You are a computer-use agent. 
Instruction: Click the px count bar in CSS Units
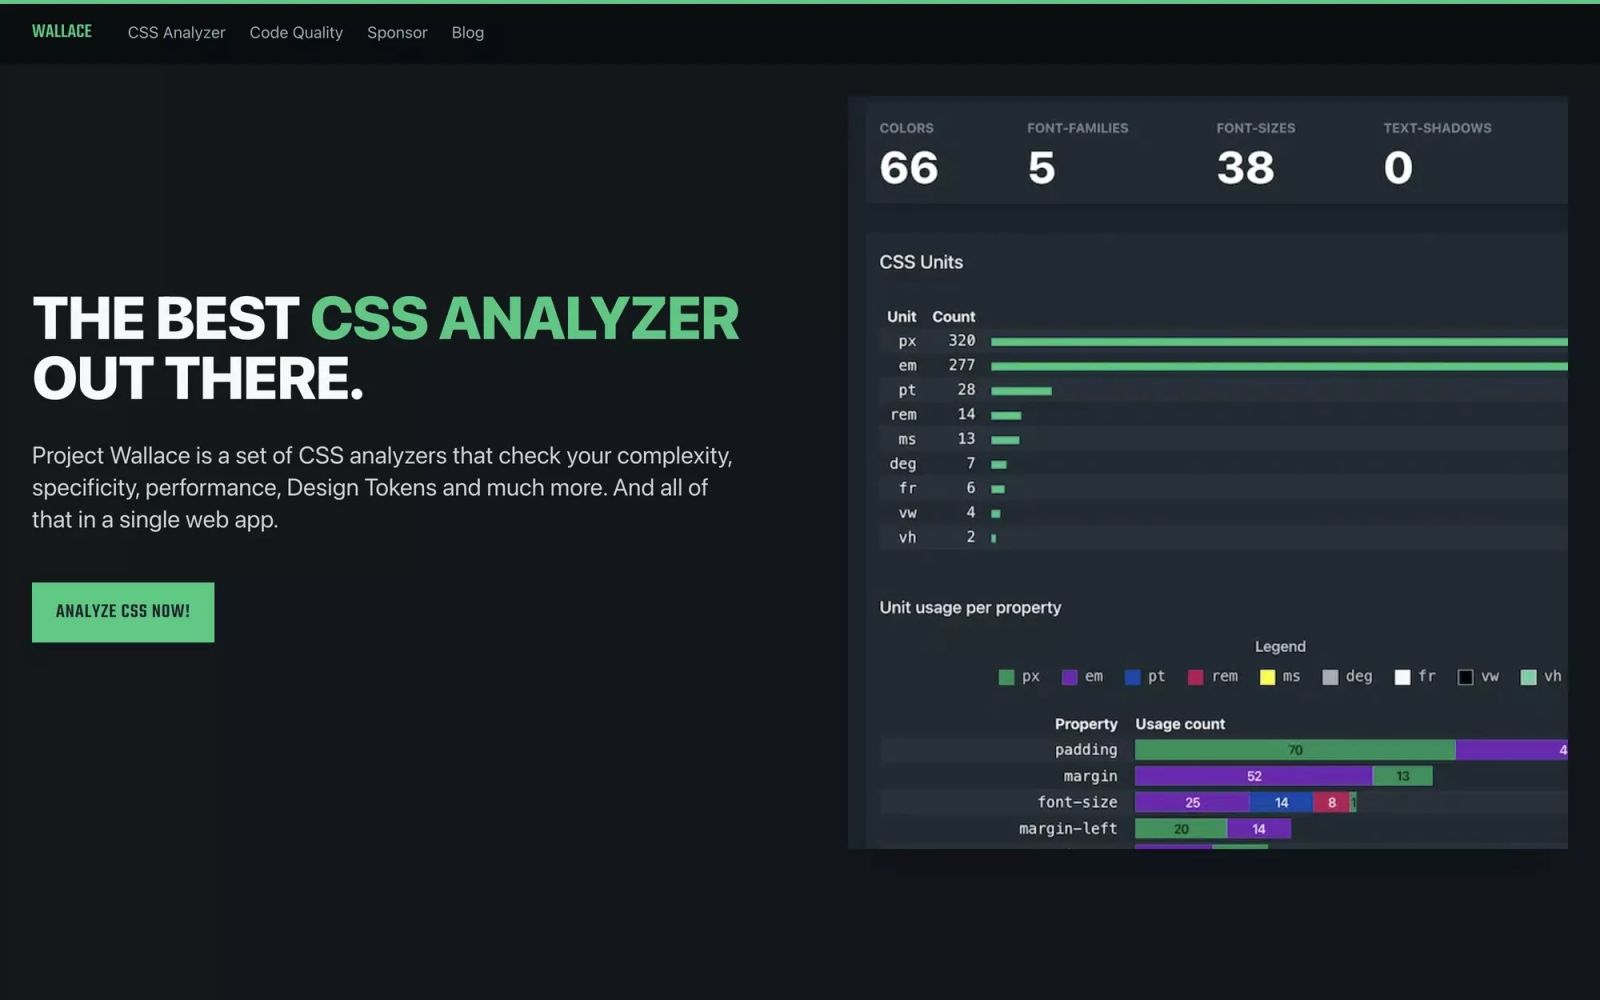point(1279,342)
